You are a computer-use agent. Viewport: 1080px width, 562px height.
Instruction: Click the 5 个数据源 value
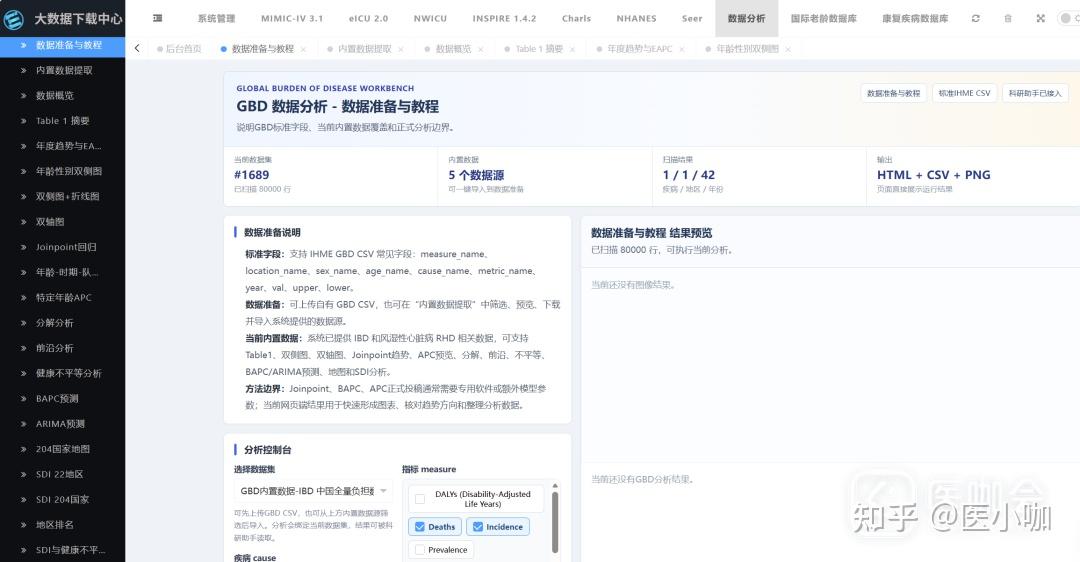[476, 175]
